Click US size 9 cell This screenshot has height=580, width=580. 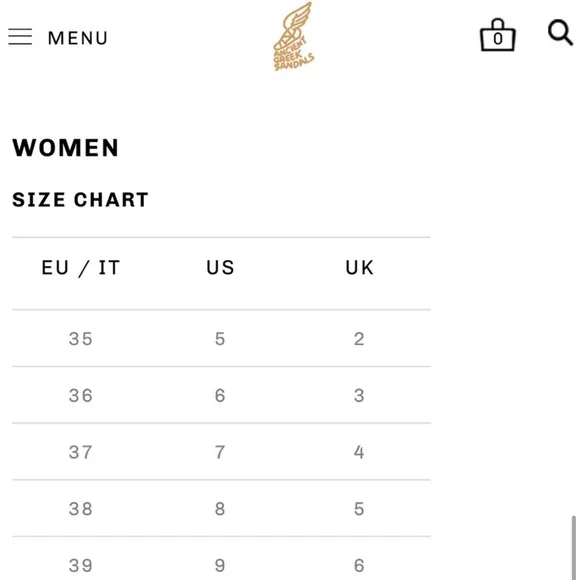tap(220, 565)
